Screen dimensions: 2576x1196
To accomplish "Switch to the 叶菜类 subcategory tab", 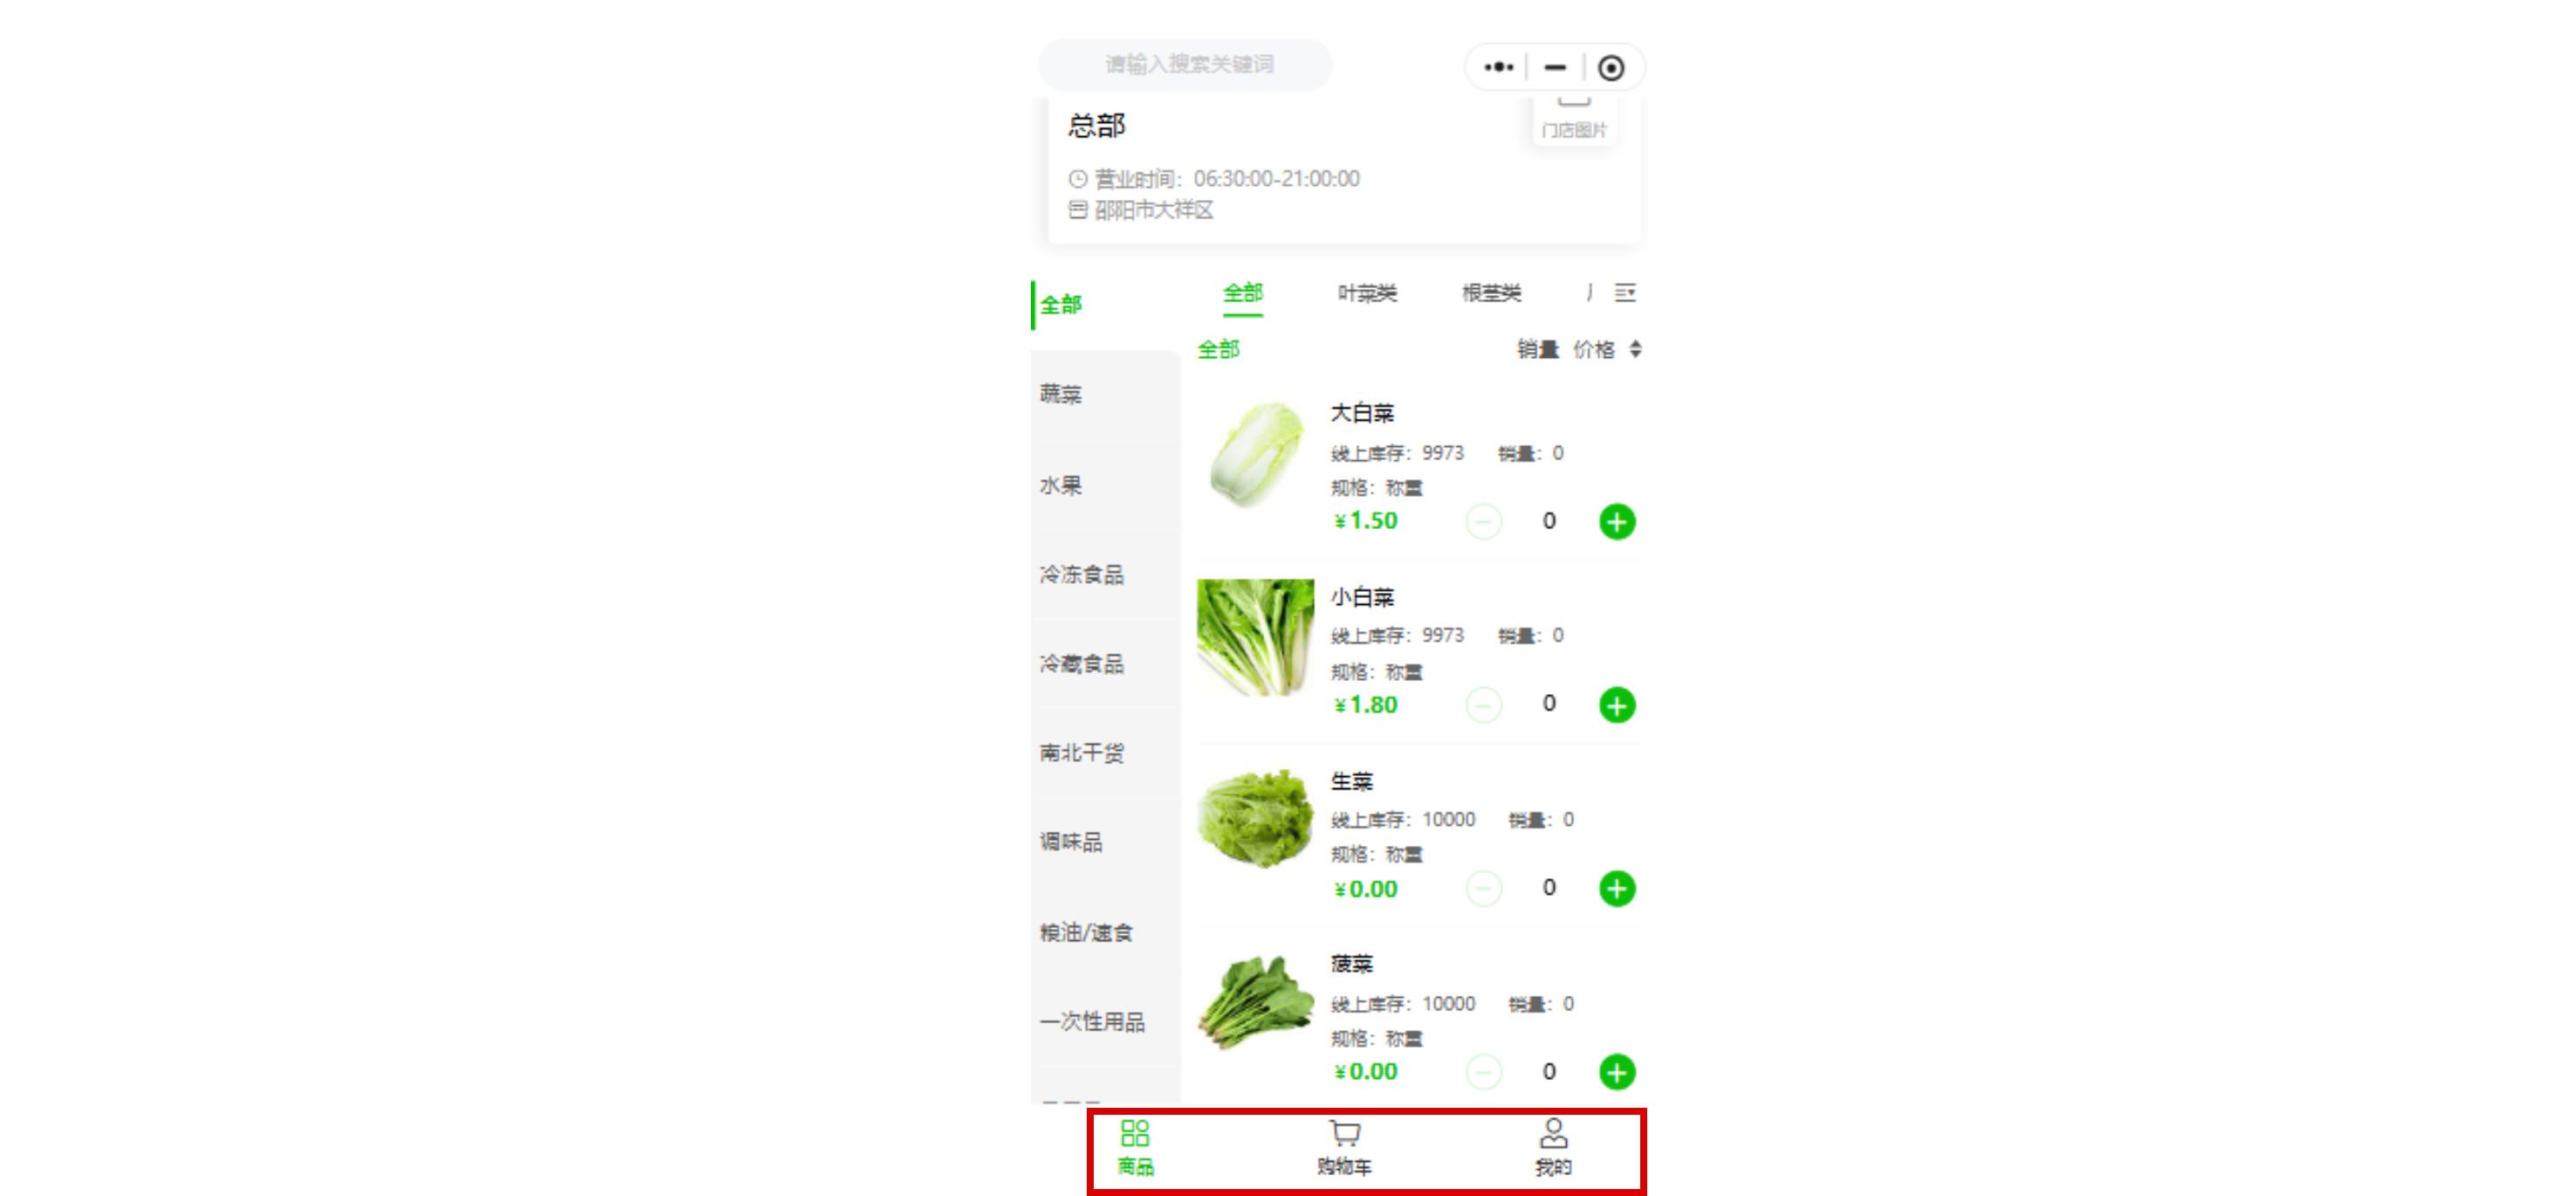I will [x=1367, y=293].
